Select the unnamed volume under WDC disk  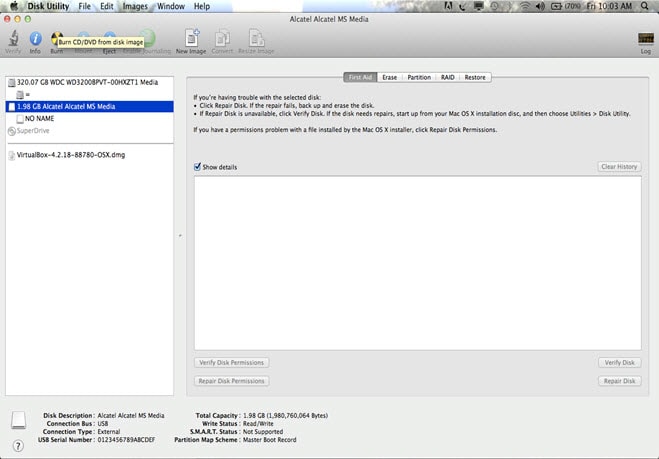tap(90, 95)
